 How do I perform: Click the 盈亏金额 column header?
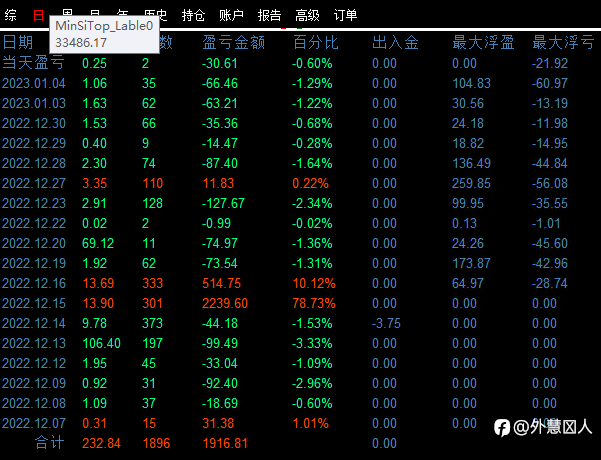[x=233, y=42]
